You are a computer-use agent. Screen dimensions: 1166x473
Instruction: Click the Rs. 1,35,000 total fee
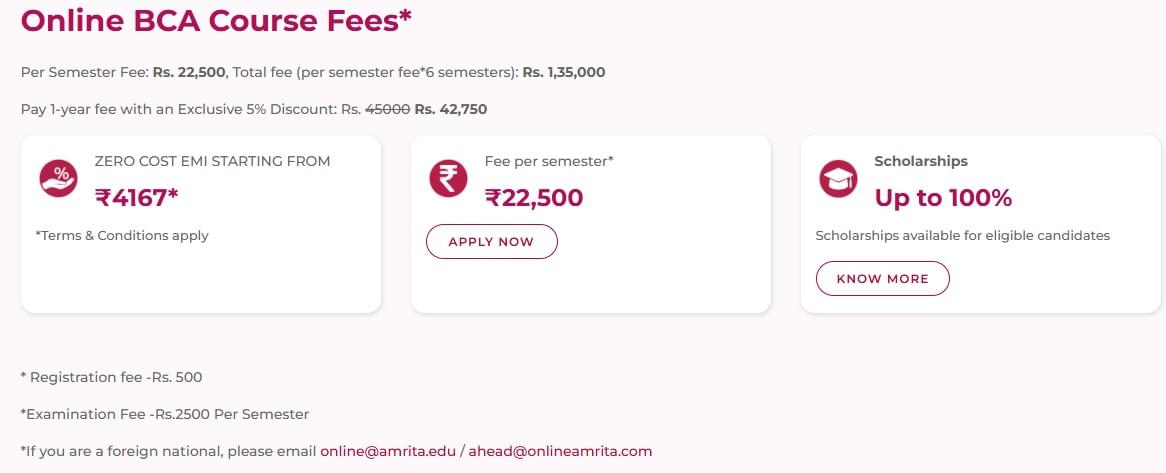click(x=563, y=73)
